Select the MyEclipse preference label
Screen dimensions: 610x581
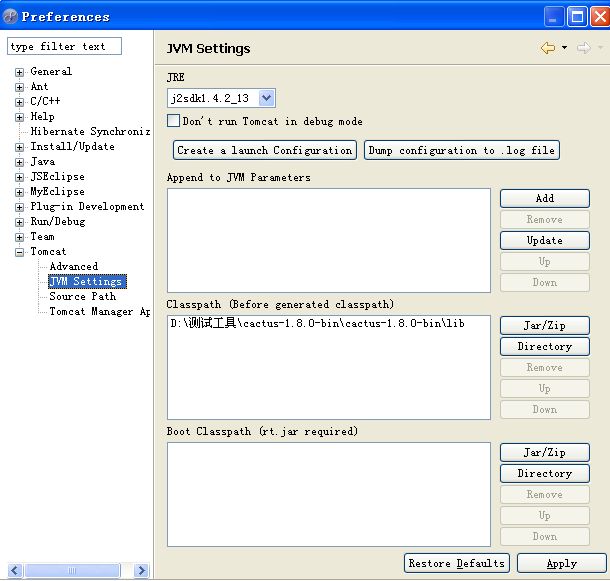pyautogui.click(x=58, y=191)
